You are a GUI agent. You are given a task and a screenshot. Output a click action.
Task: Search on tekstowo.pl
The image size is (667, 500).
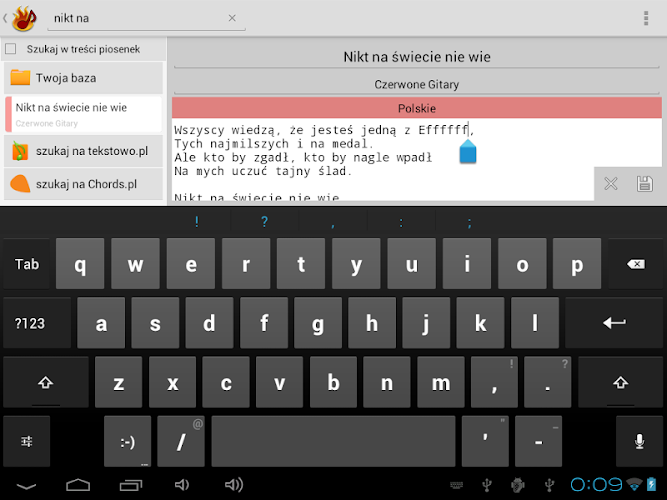[x=83, y=151]
